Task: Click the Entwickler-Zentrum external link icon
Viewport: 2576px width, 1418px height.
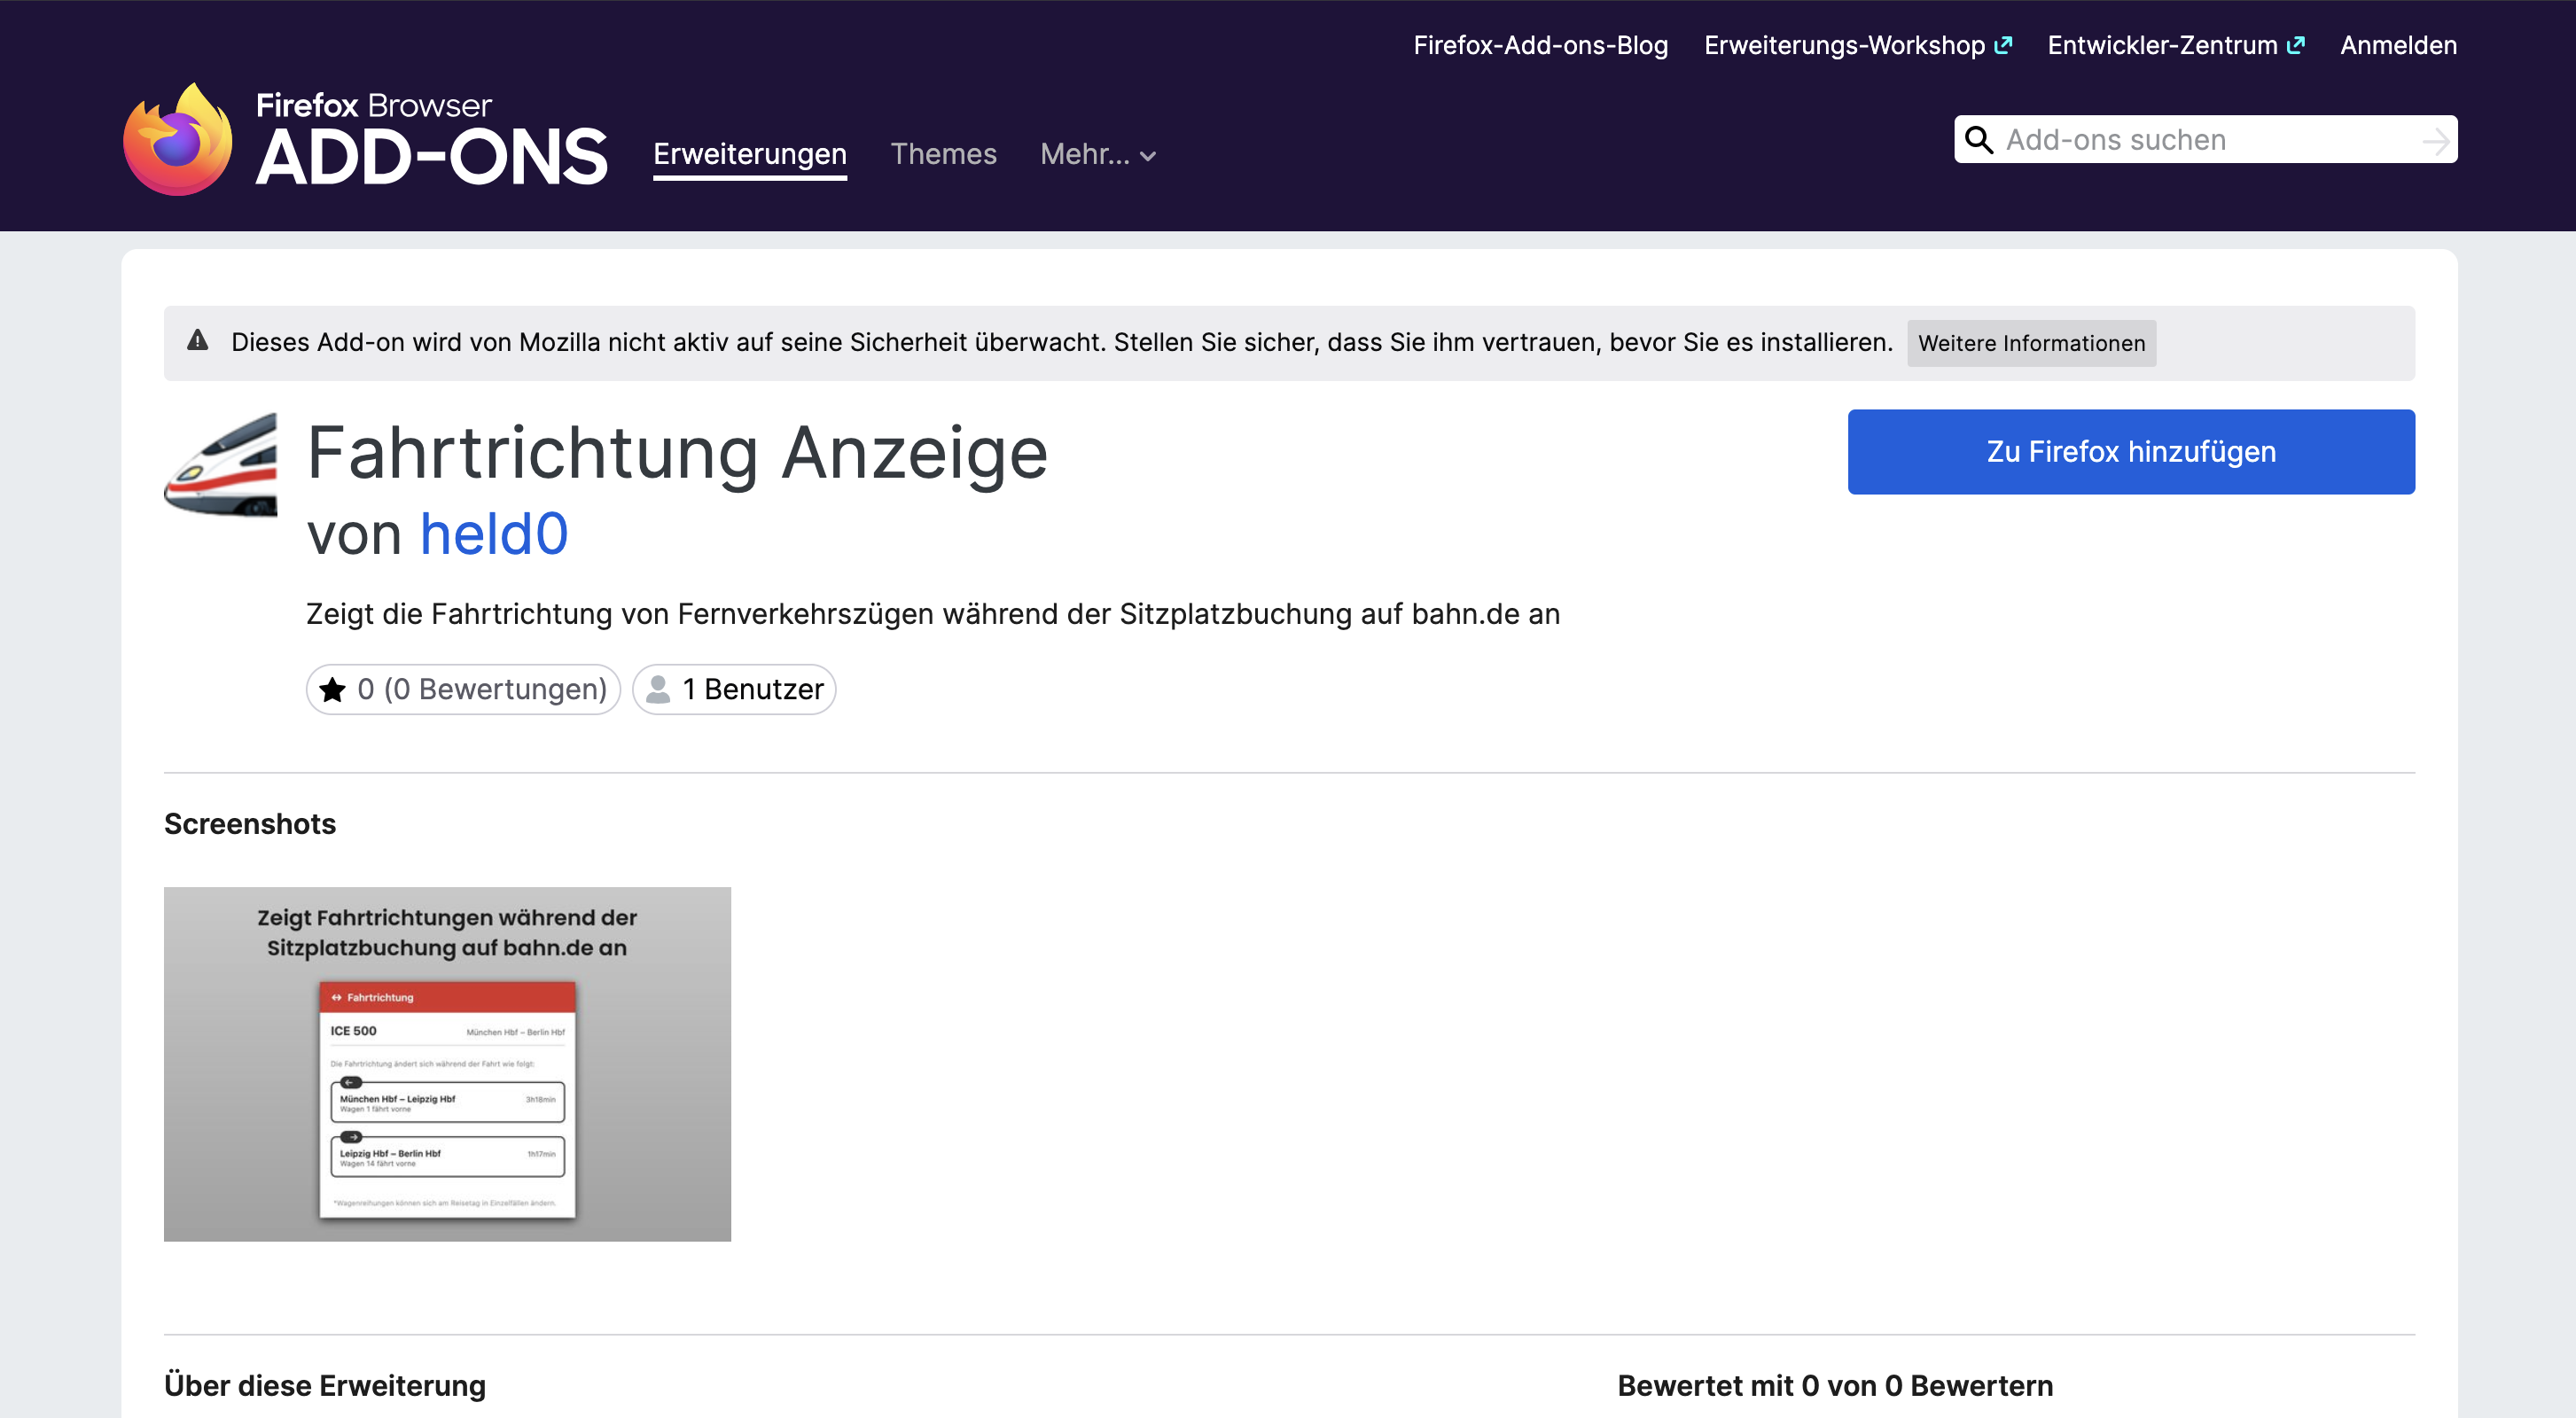Action: pos(2296,45)
